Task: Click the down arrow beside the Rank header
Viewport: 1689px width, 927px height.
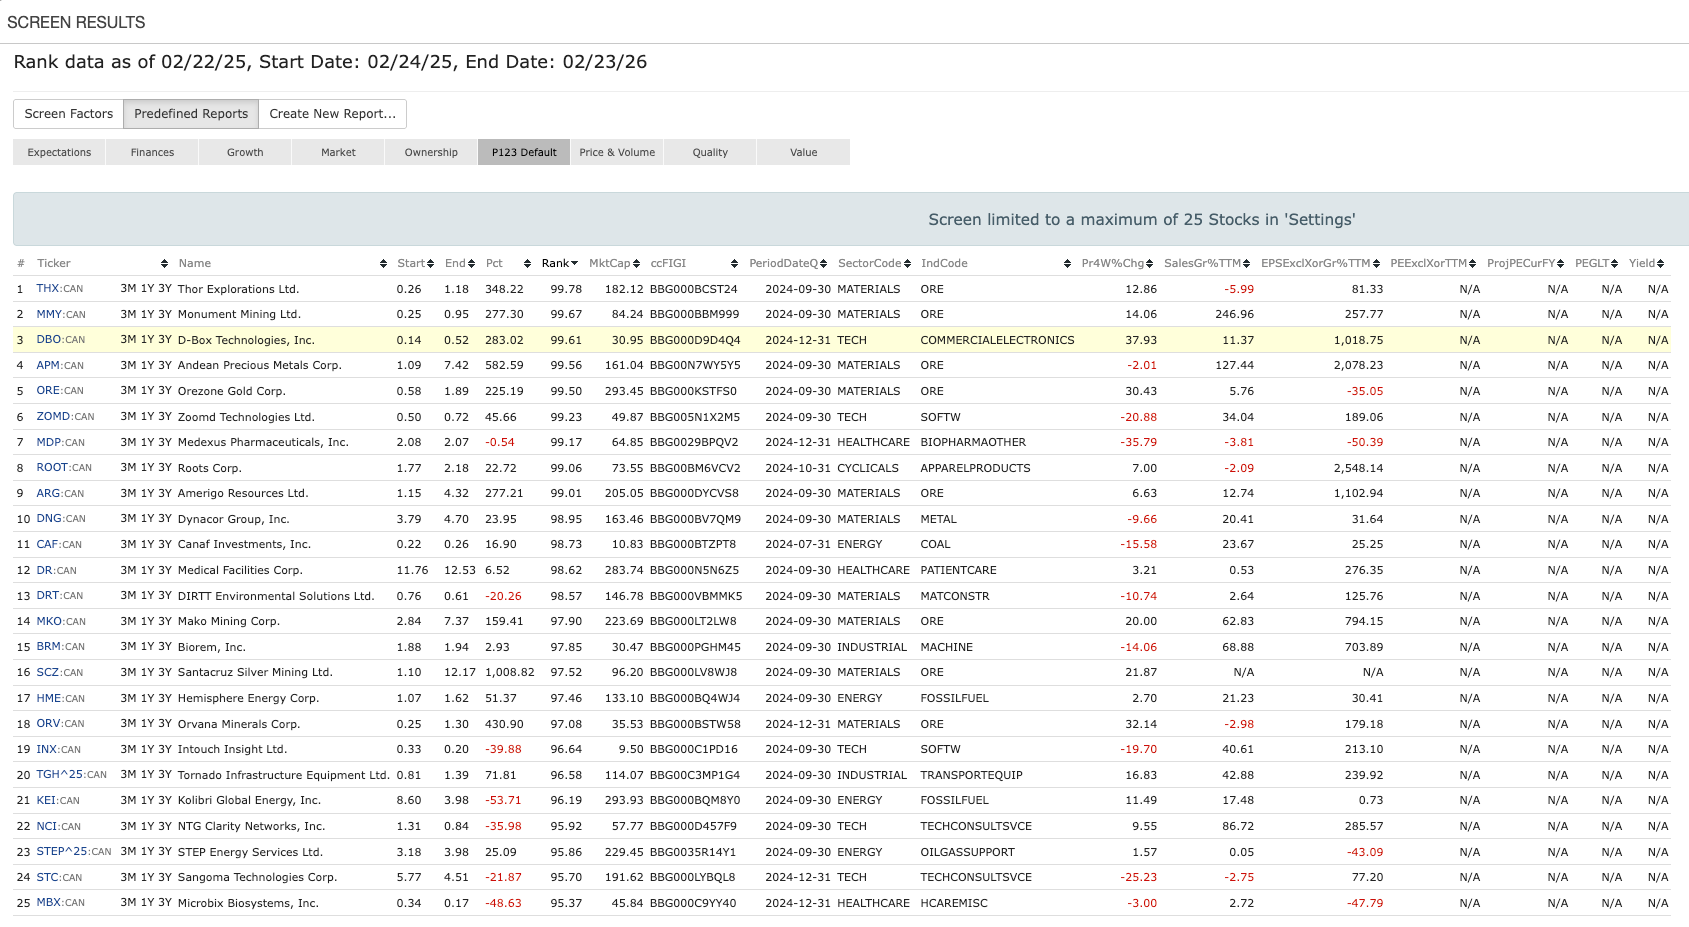Action: pyautogui.click(x=575, y=264)
